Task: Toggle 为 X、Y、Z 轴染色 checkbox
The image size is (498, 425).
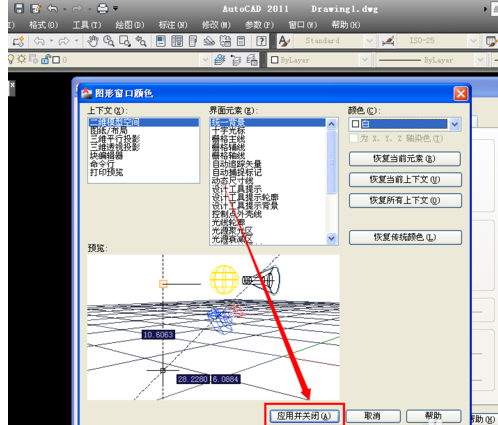Action: 354,138
